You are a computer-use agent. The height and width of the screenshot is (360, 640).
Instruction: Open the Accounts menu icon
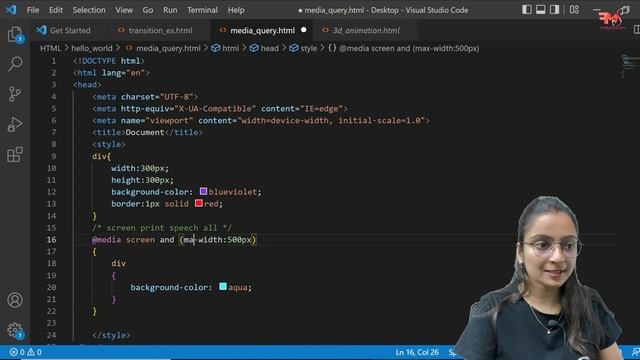point(15,300)
